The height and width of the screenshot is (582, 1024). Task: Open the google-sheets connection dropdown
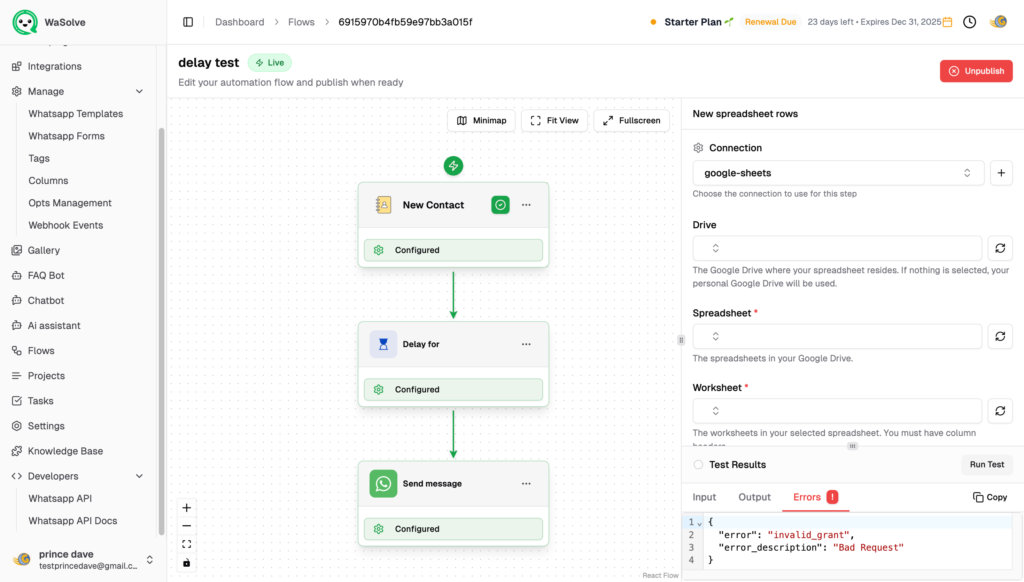point(837,173)
